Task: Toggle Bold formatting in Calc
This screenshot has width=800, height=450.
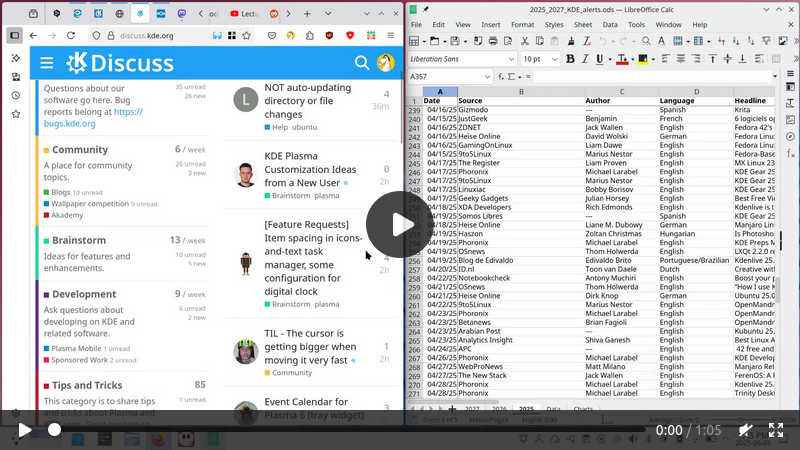Action: [x=570, y=59]
